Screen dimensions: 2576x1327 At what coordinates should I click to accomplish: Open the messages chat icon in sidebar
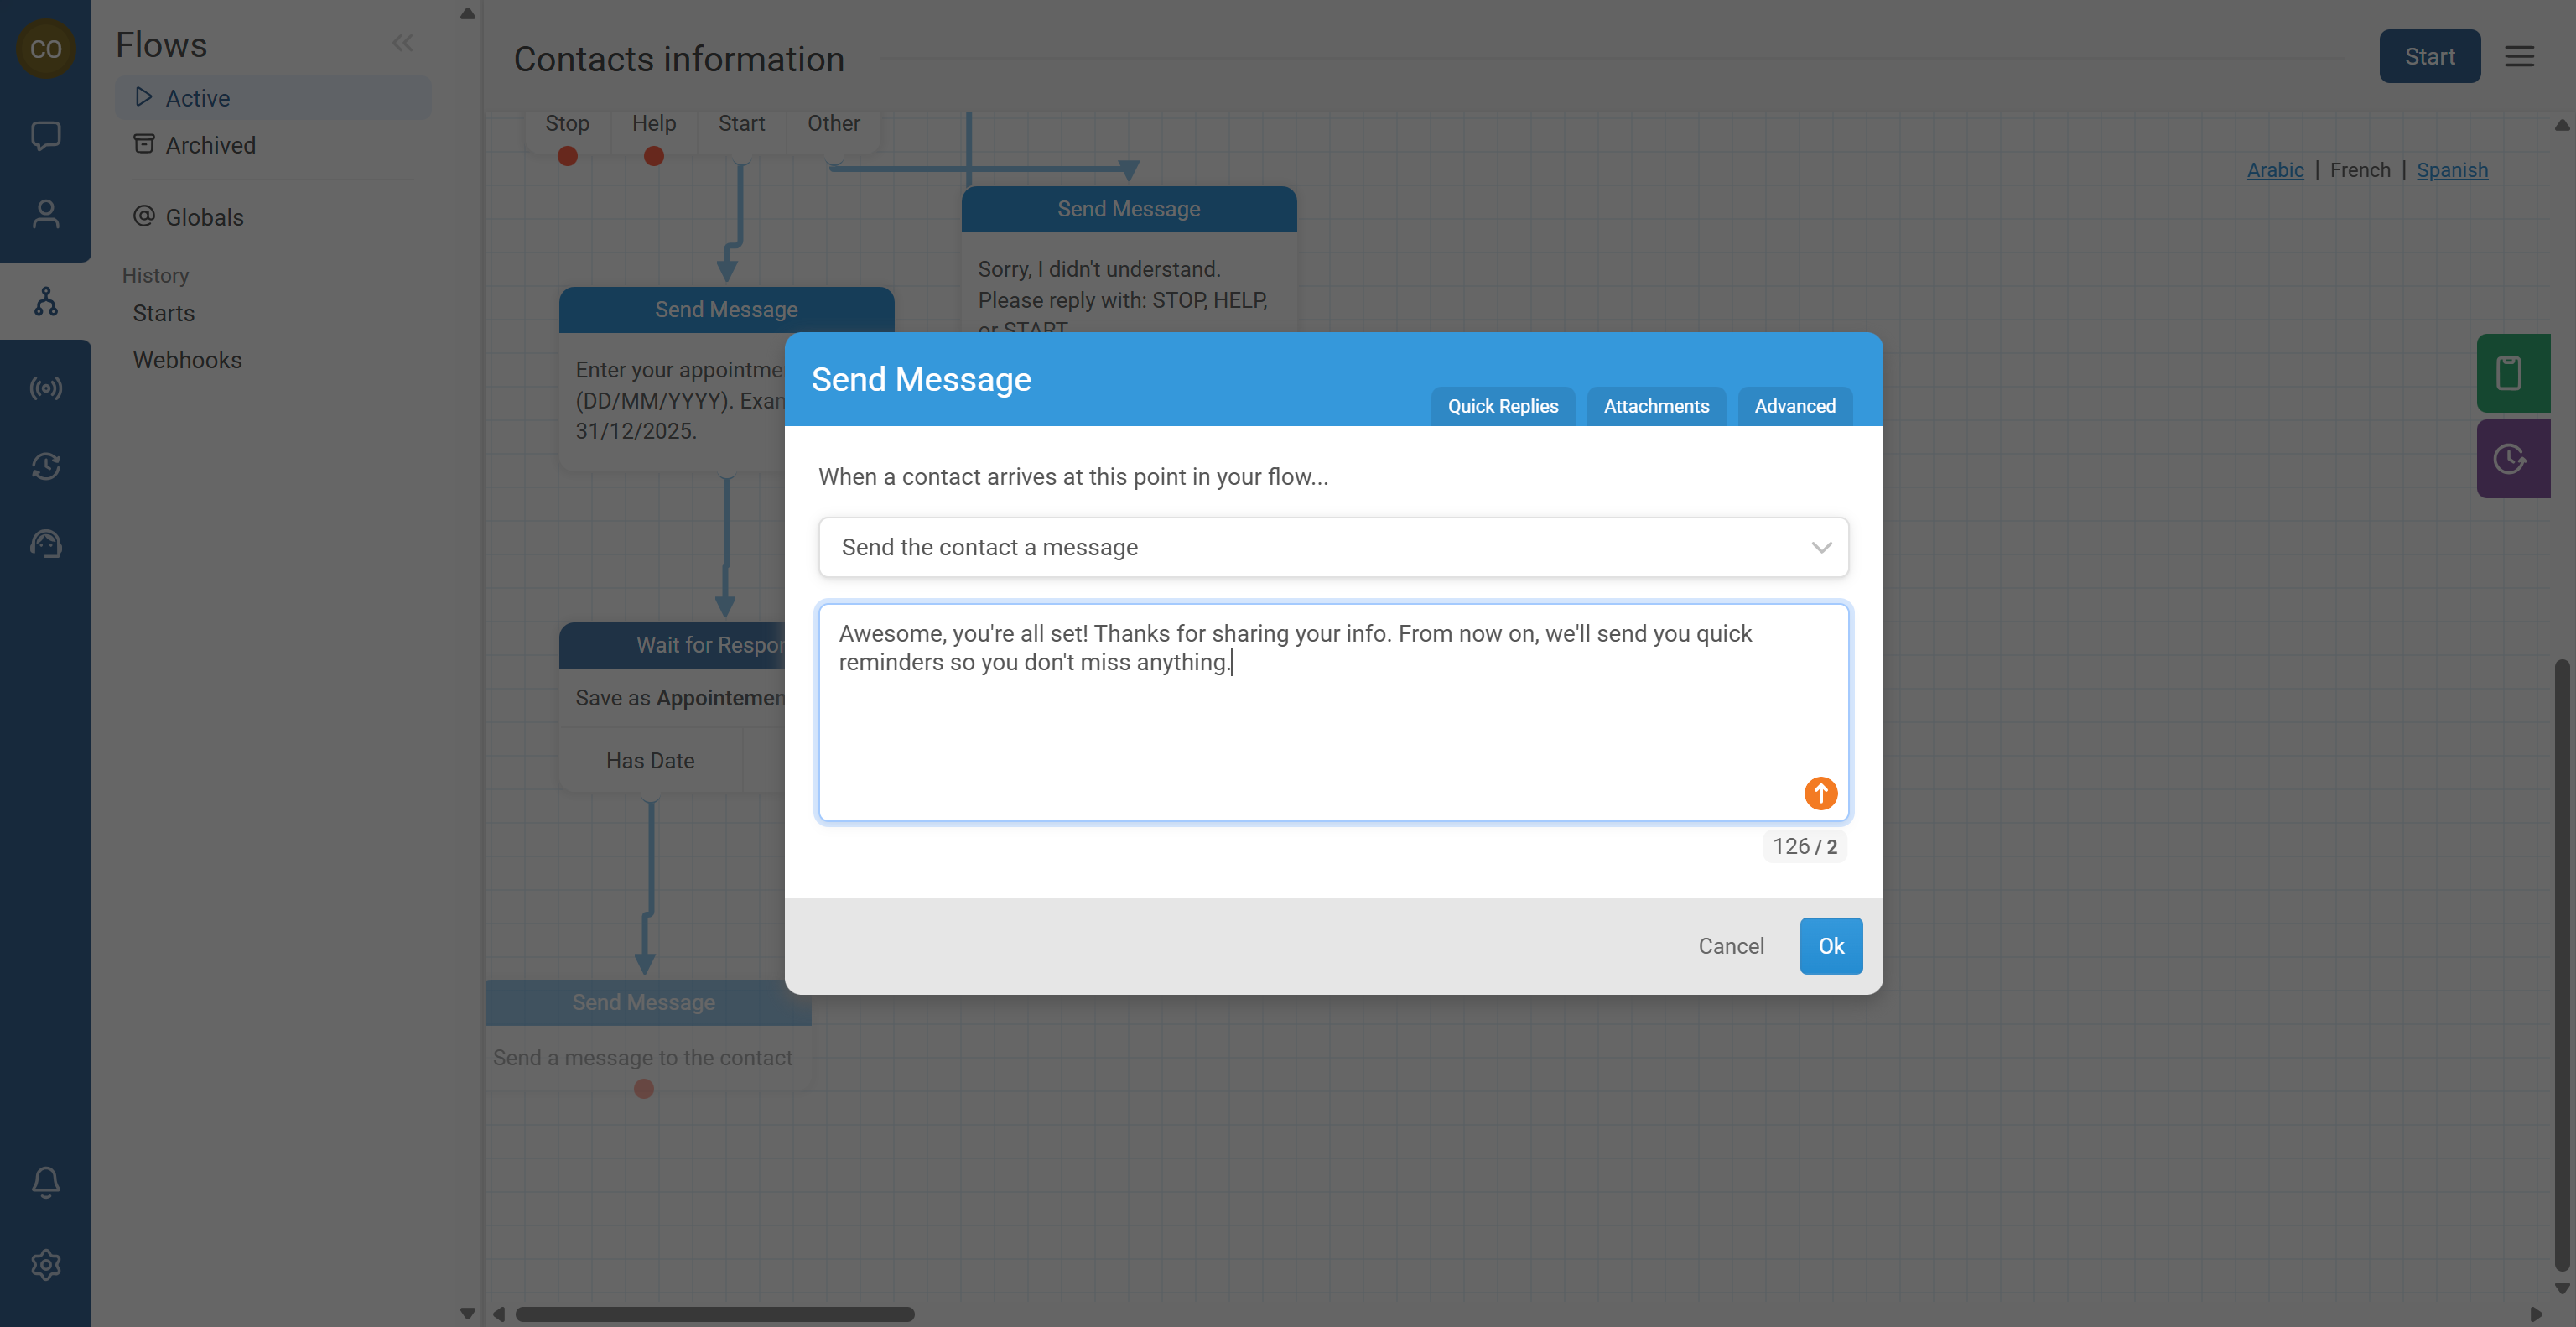pos(45,135)
